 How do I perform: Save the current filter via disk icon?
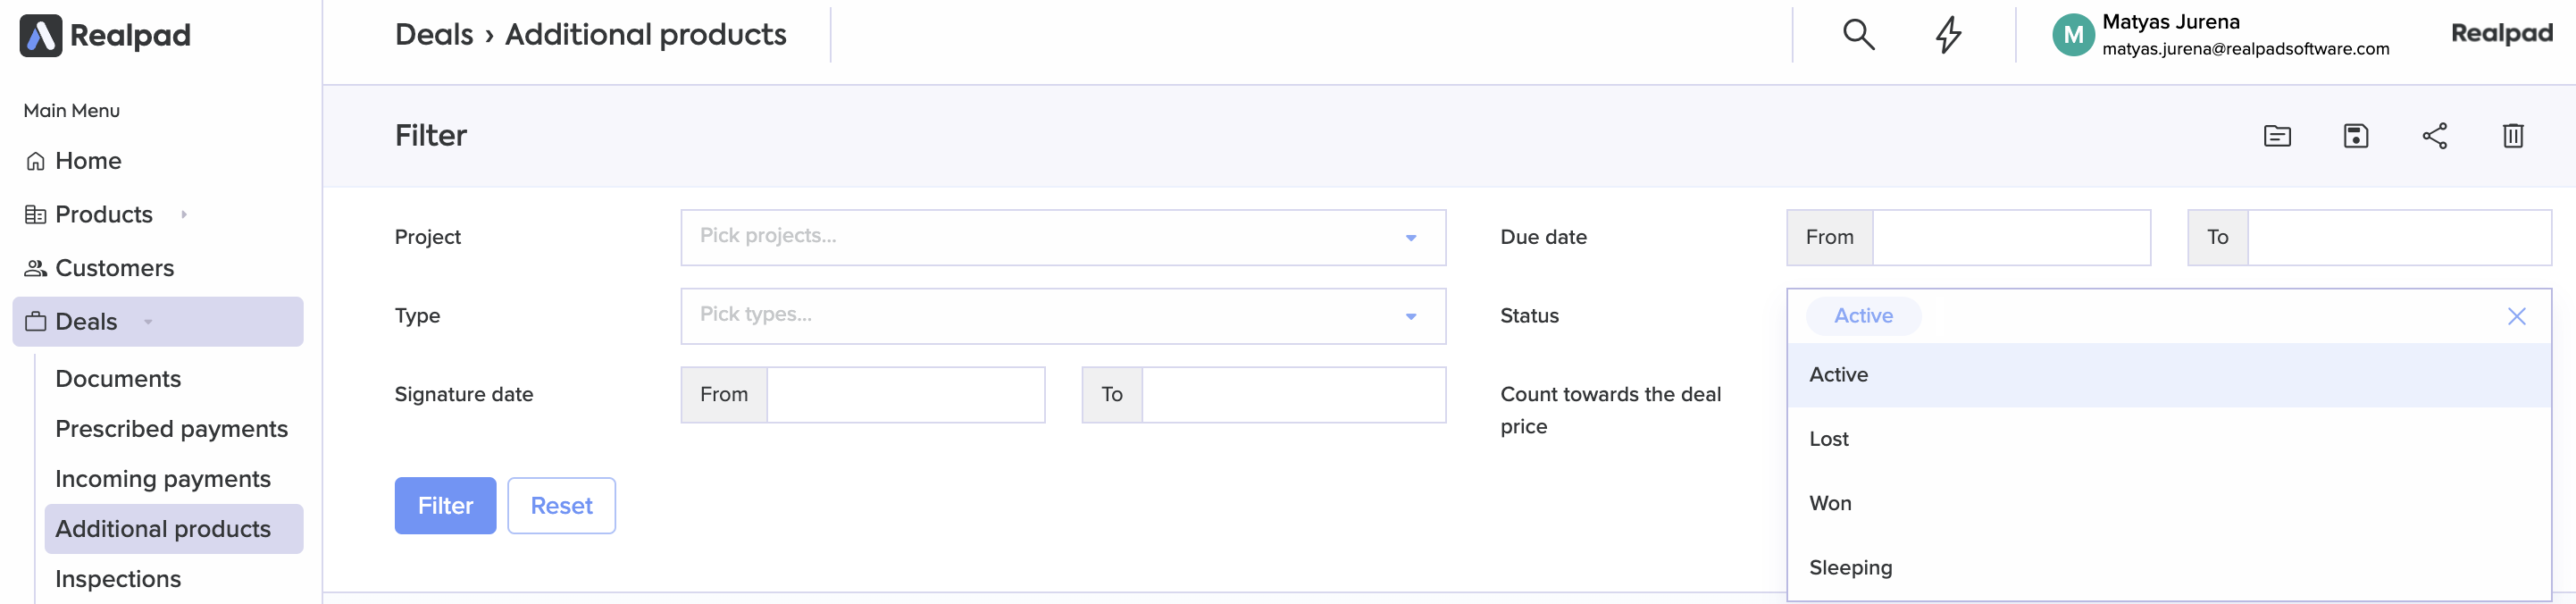coord(2355,136)
